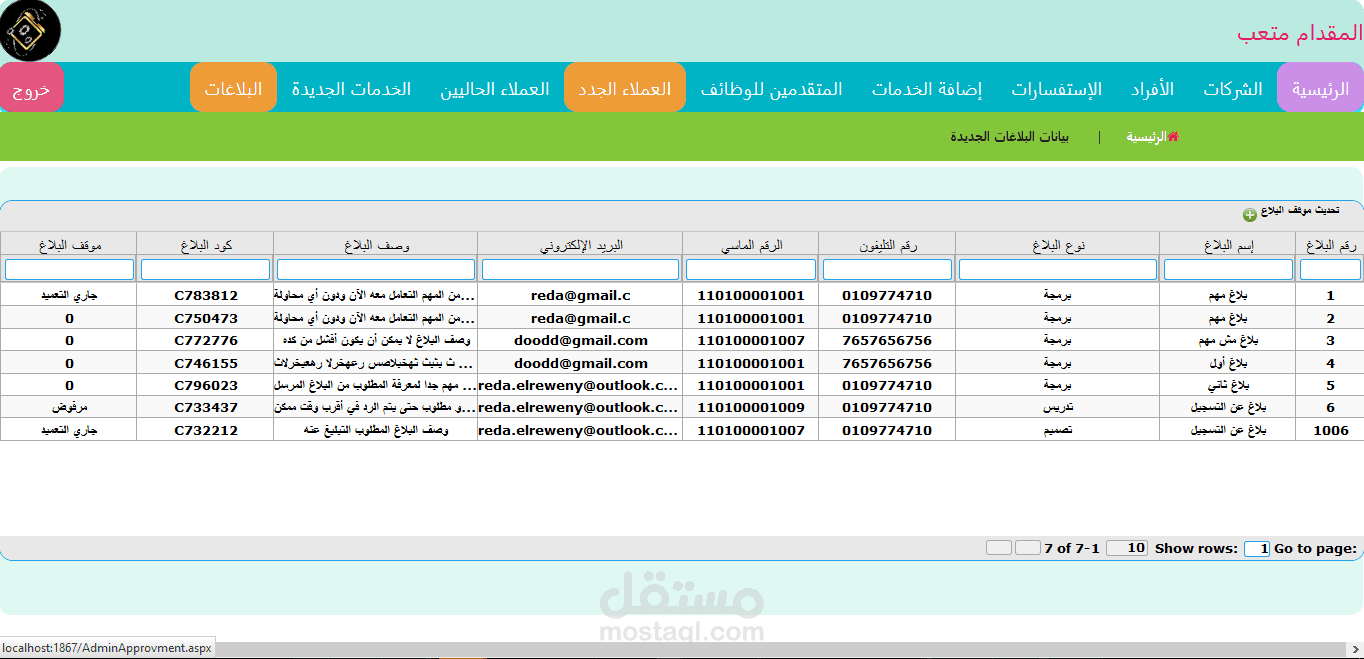Click the green plus icon beside تحديث موقف البلاغ
The width and height of the screenshot is (1364, 659).
[x=1249, y=215]
